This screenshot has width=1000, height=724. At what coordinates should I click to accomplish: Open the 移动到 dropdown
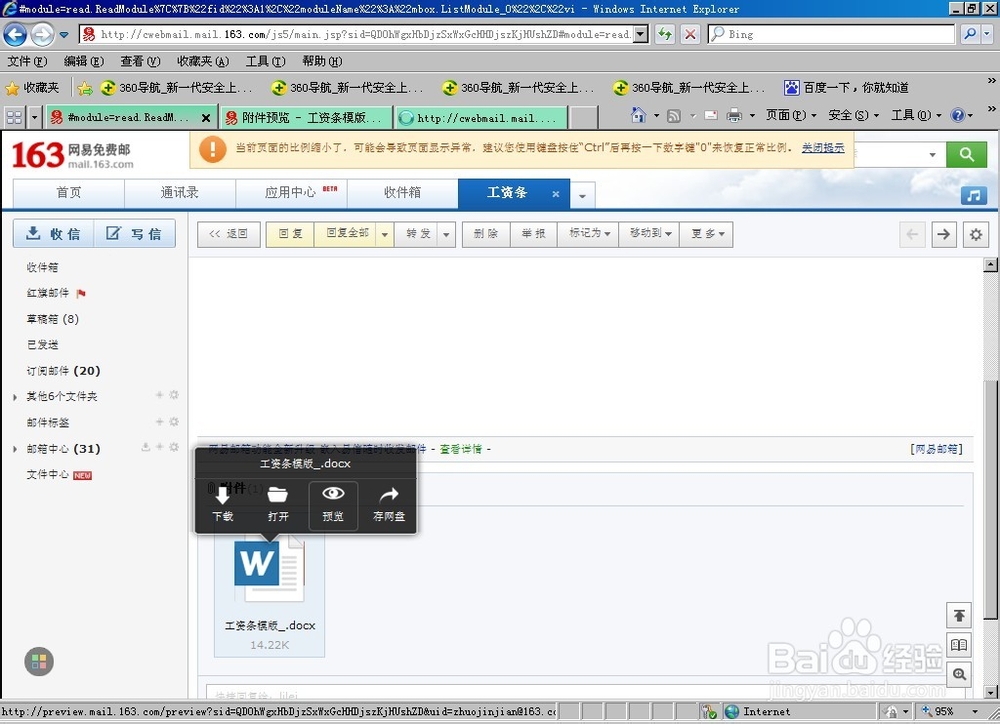click(650, 233)
